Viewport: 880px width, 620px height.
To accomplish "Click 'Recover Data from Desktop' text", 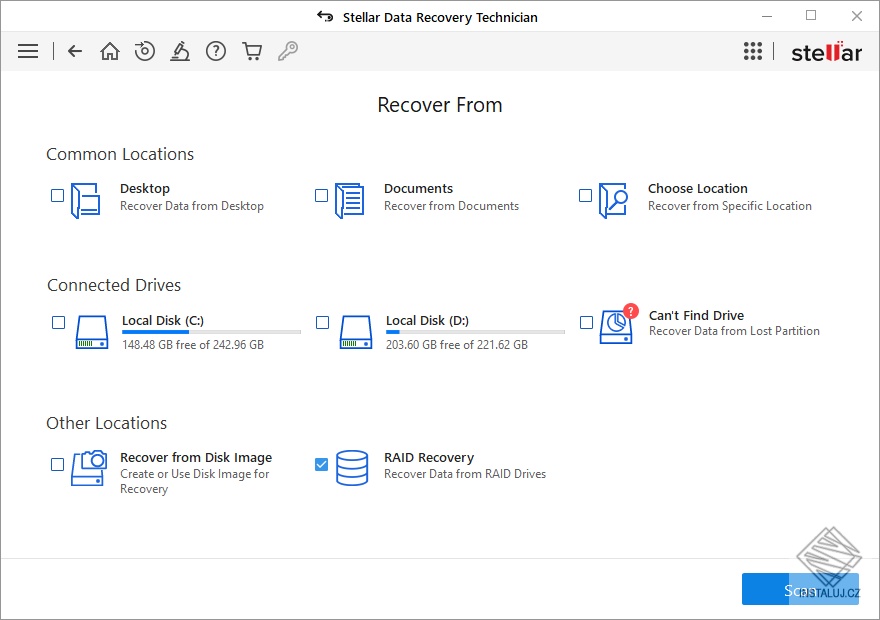I will coord(192,206).
